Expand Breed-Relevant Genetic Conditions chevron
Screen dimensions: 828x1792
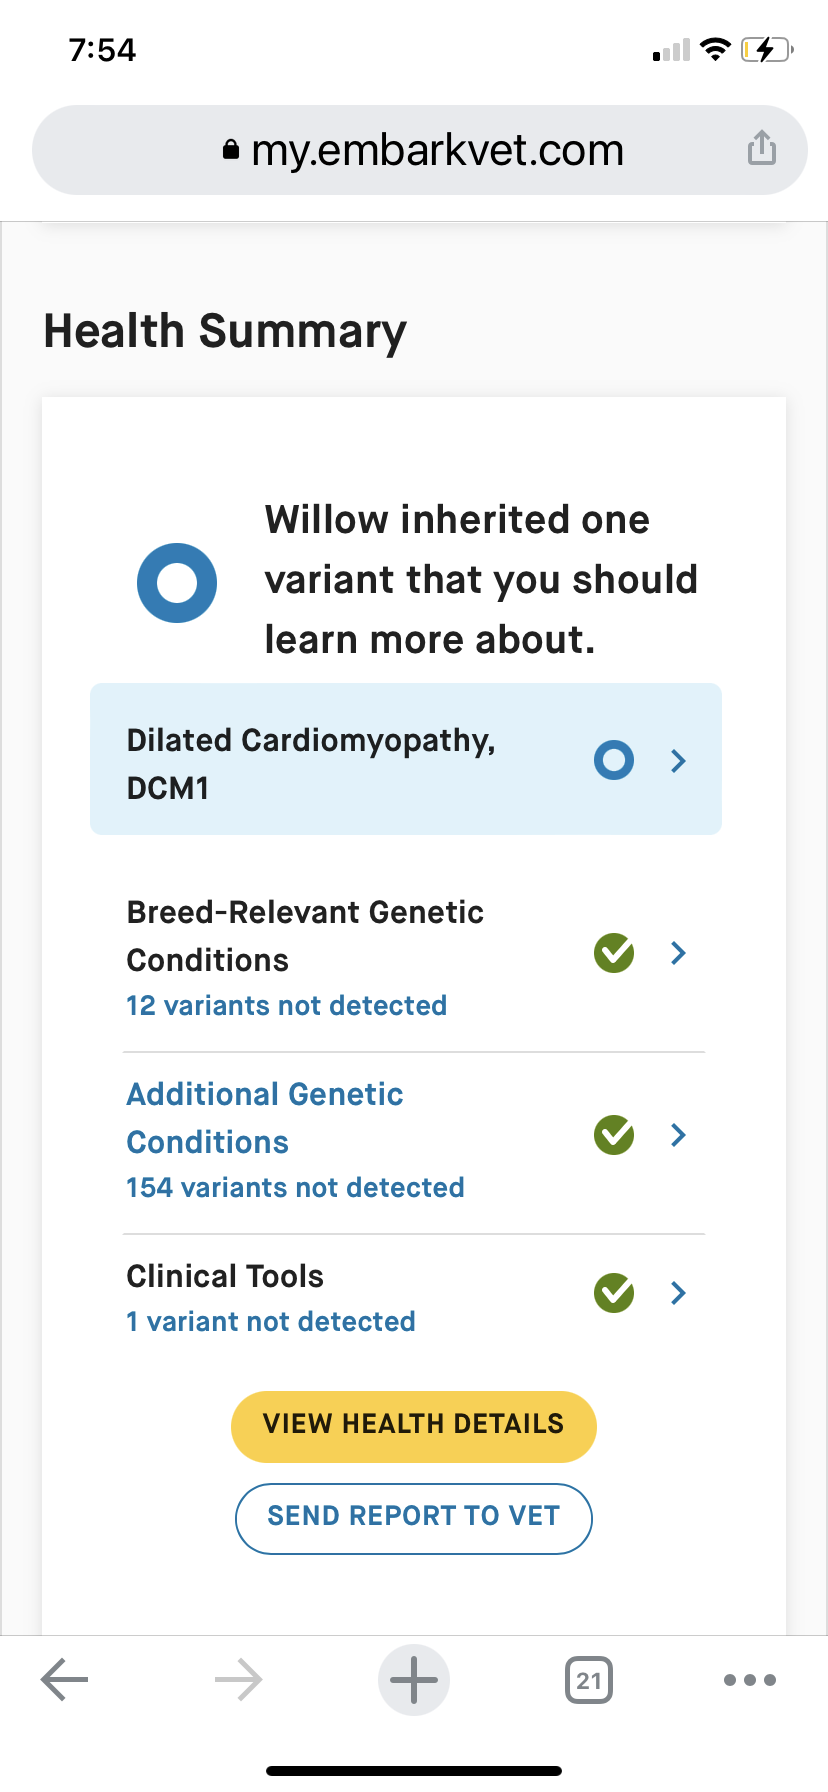pos(678,953)
